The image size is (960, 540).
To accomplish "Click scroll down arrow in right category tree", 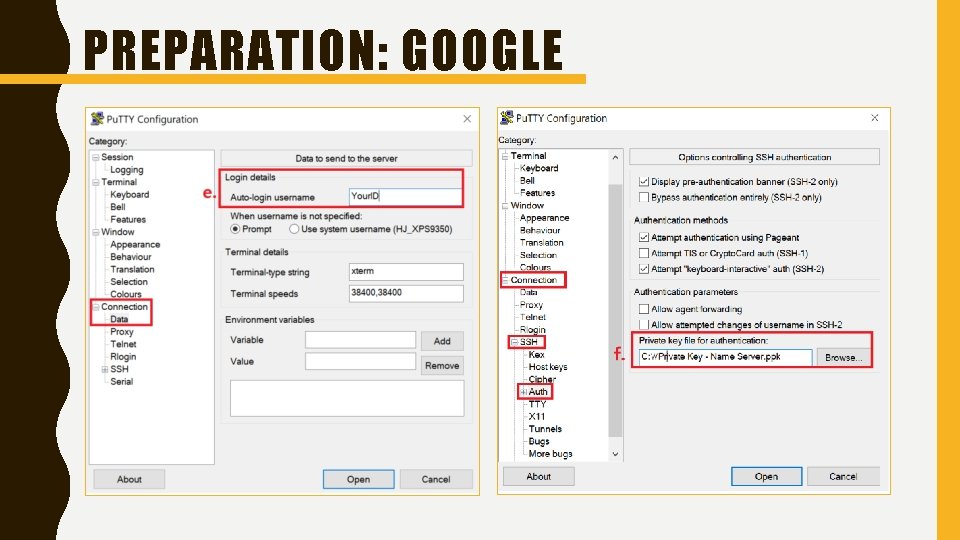I will 615,454.
